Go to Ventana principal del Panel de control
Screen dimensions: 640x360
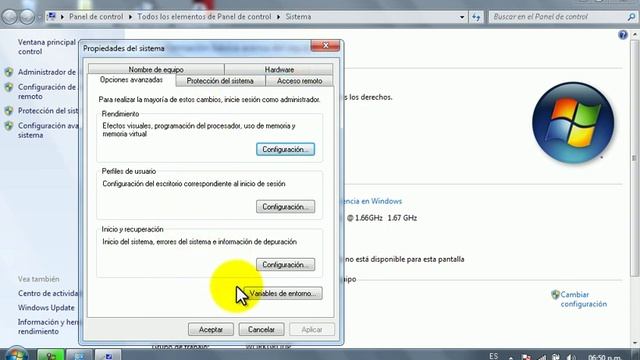click(x=47, y=47)
